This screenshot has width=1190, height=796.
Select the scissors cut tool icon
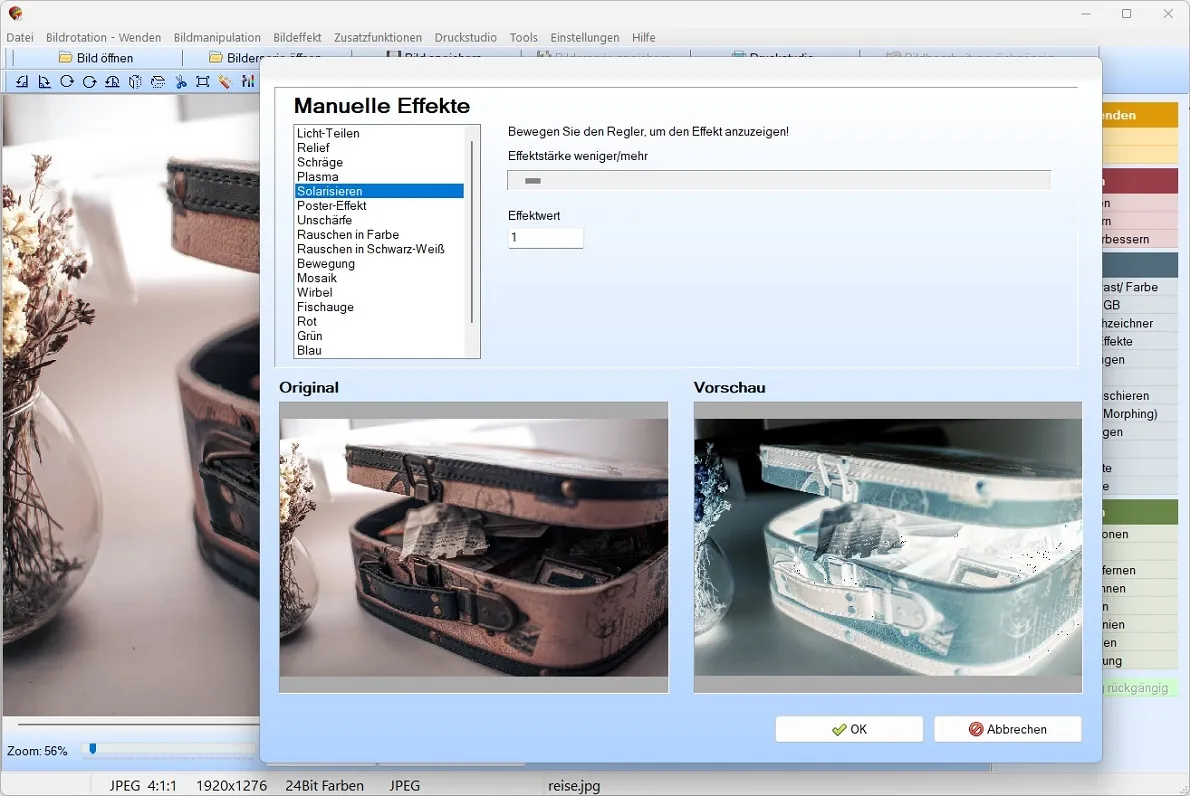181,81
